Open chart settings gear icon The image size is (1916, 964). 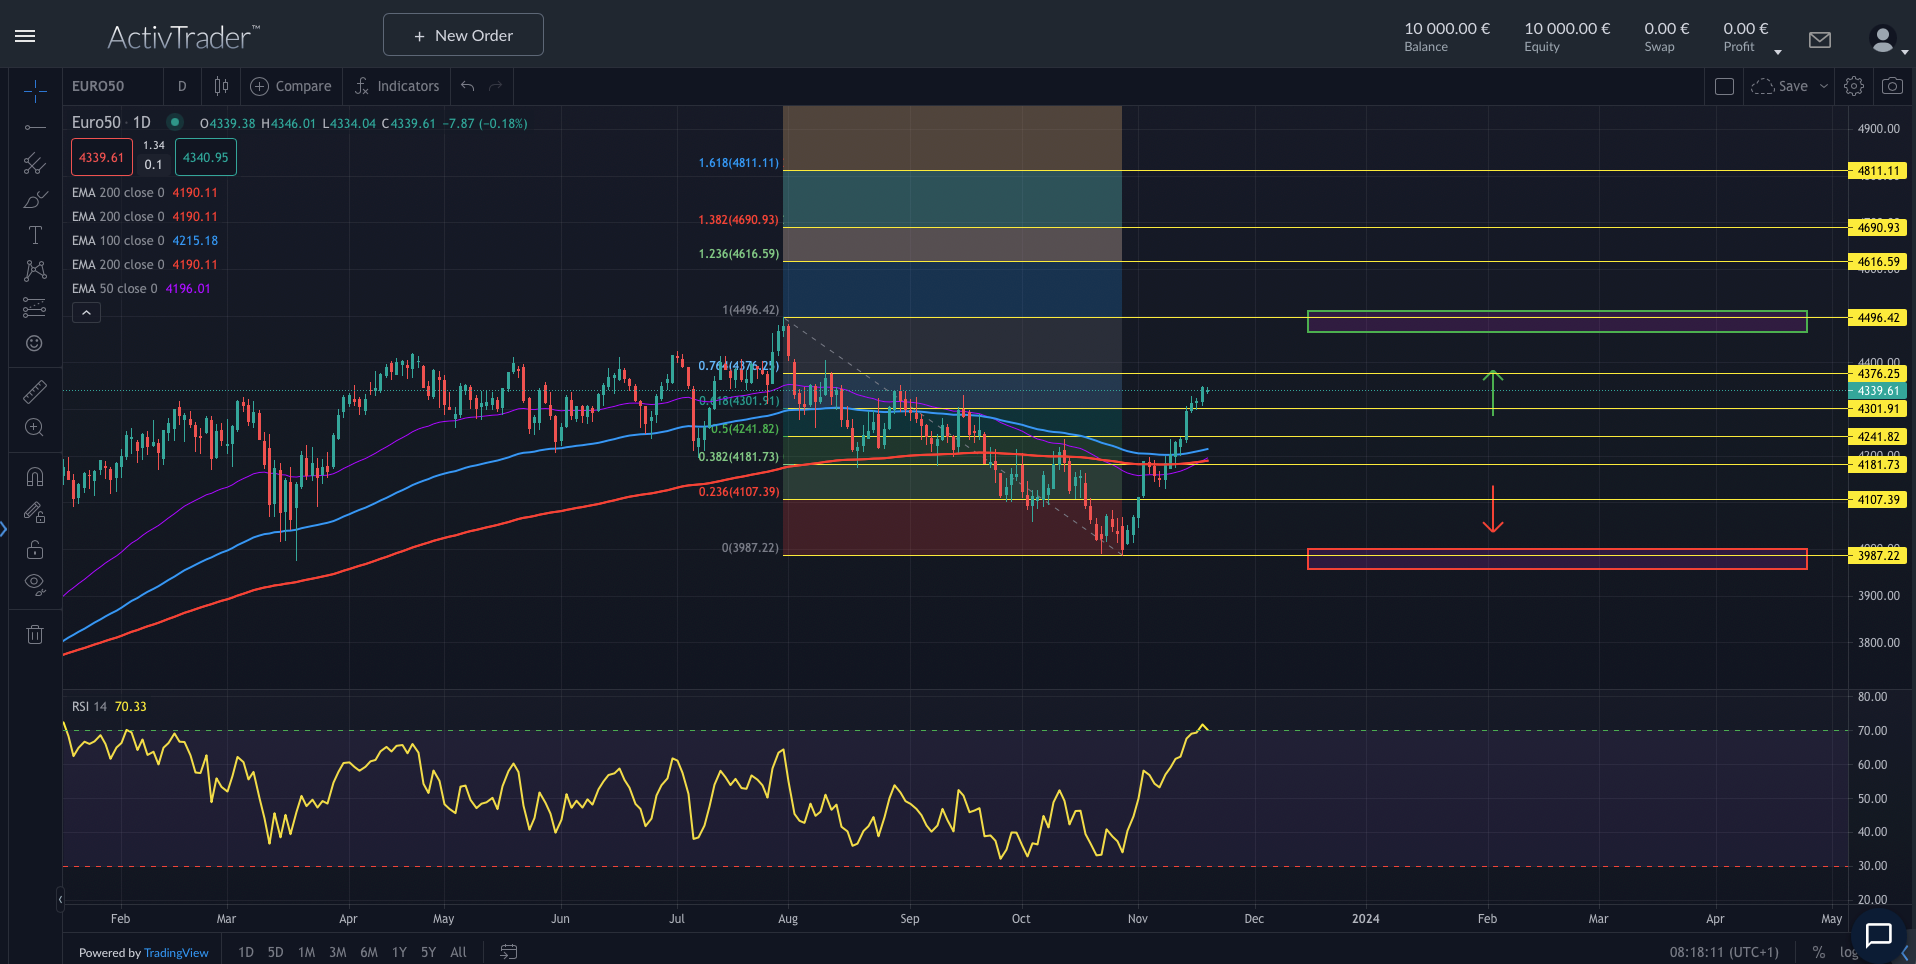point(1854,86)
